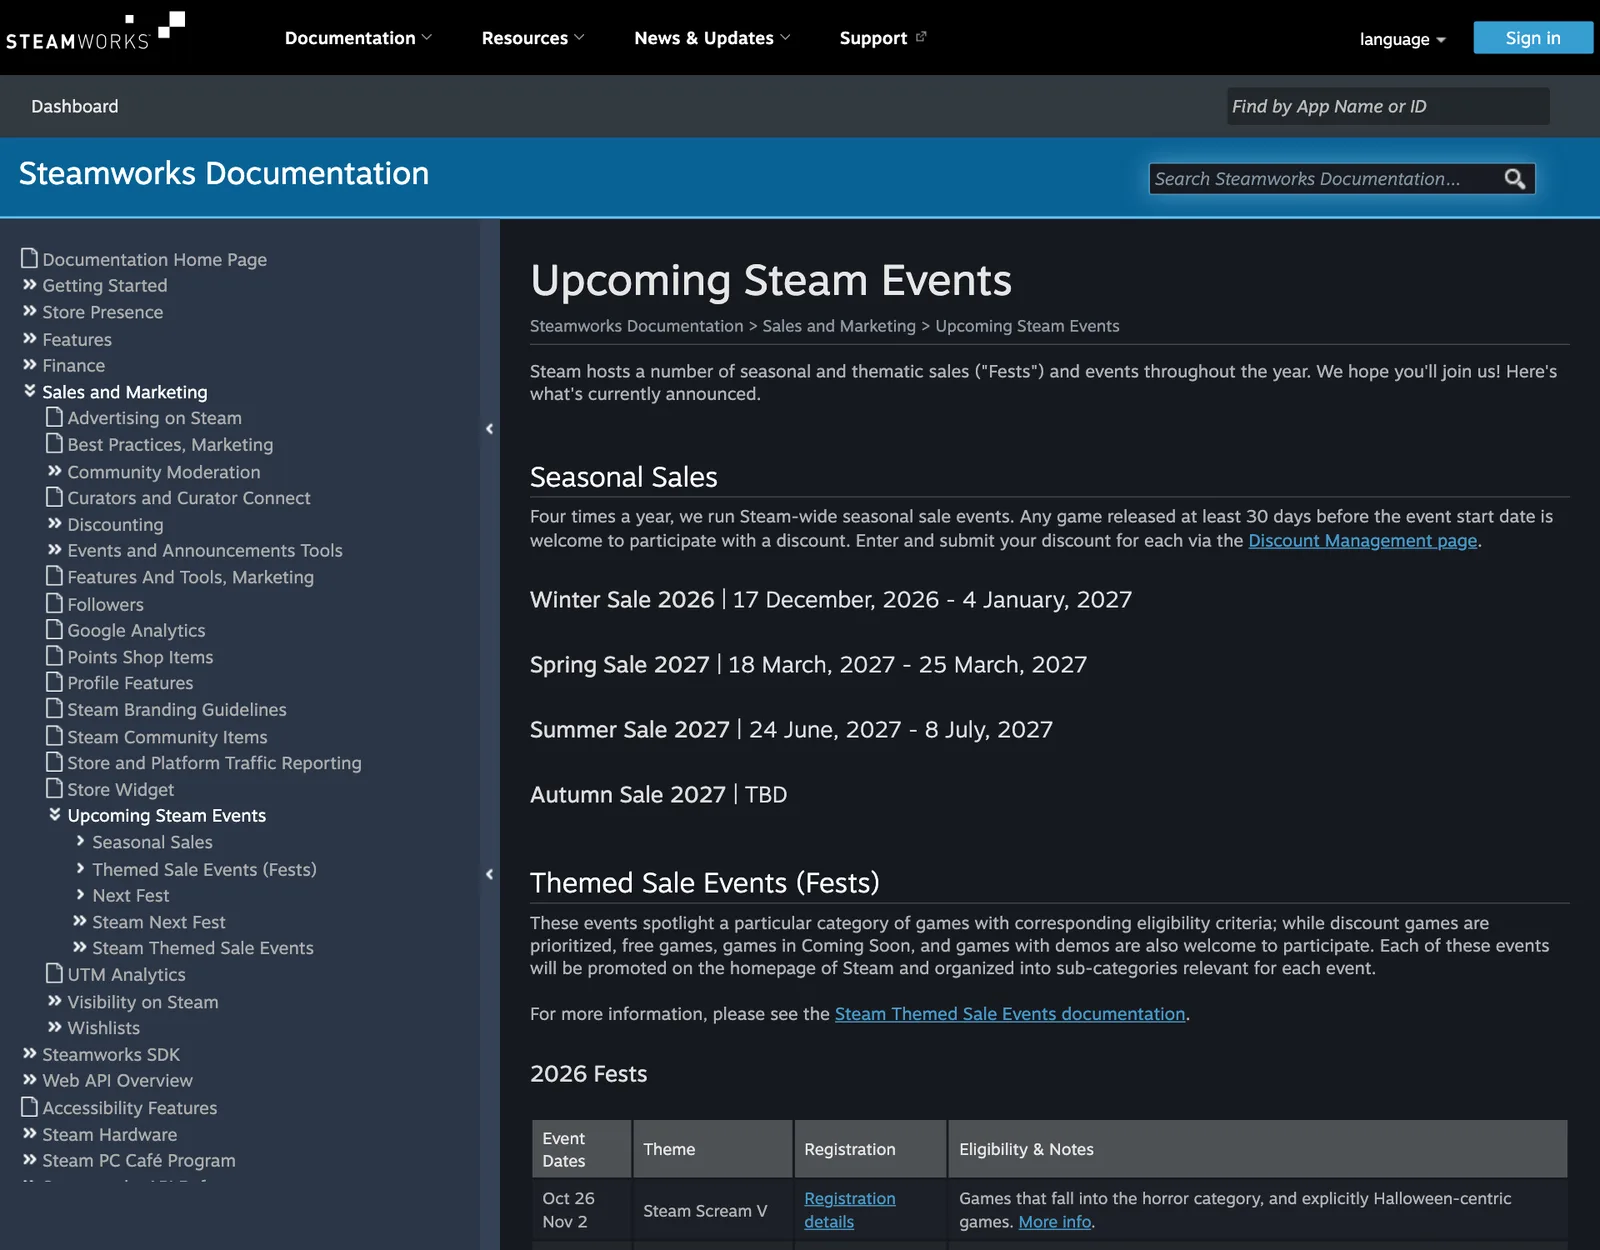Expand Steam Next Fest item
The image size is (1600, 1250).
149,922
